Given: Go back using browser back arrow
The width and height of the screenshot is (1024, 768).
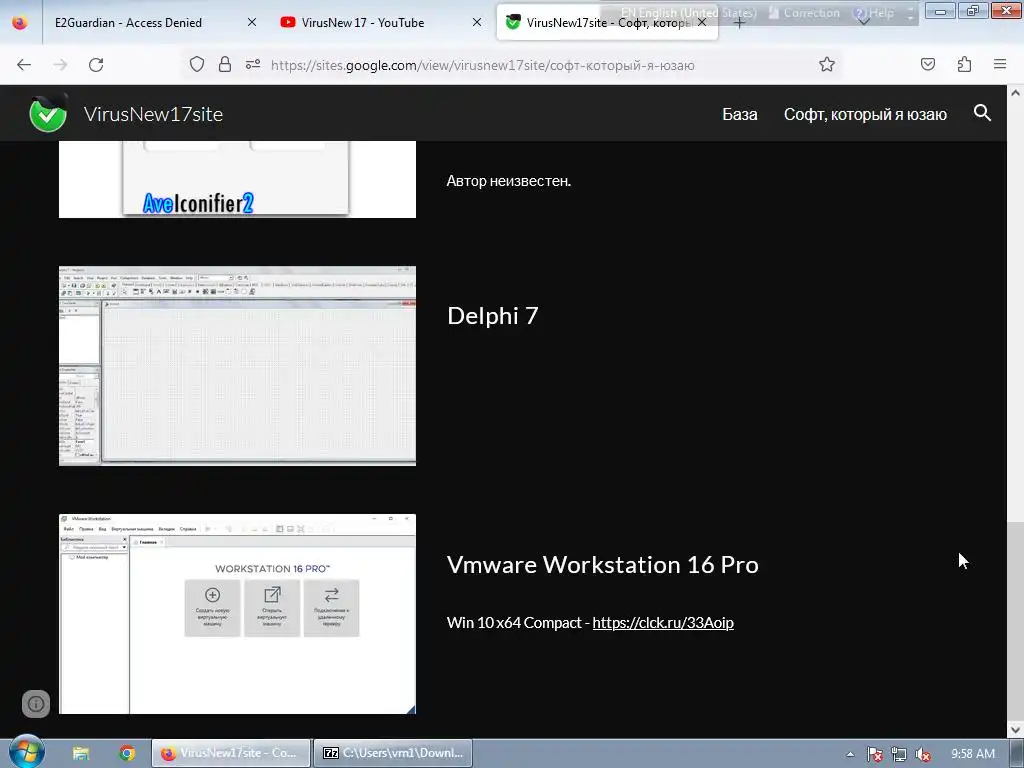Looking at the screenshot, I should (x=24, y=65).
